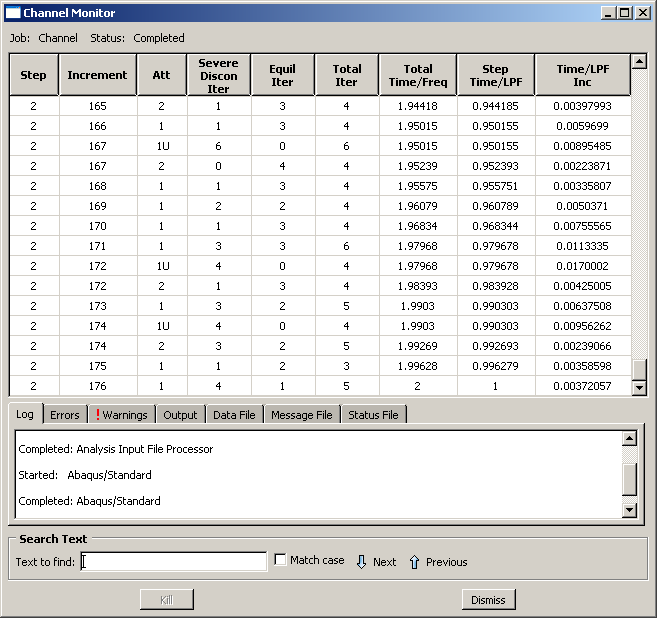Click in the Text to find field
Viewport: 657px width, 618px height.
[174, 562]
